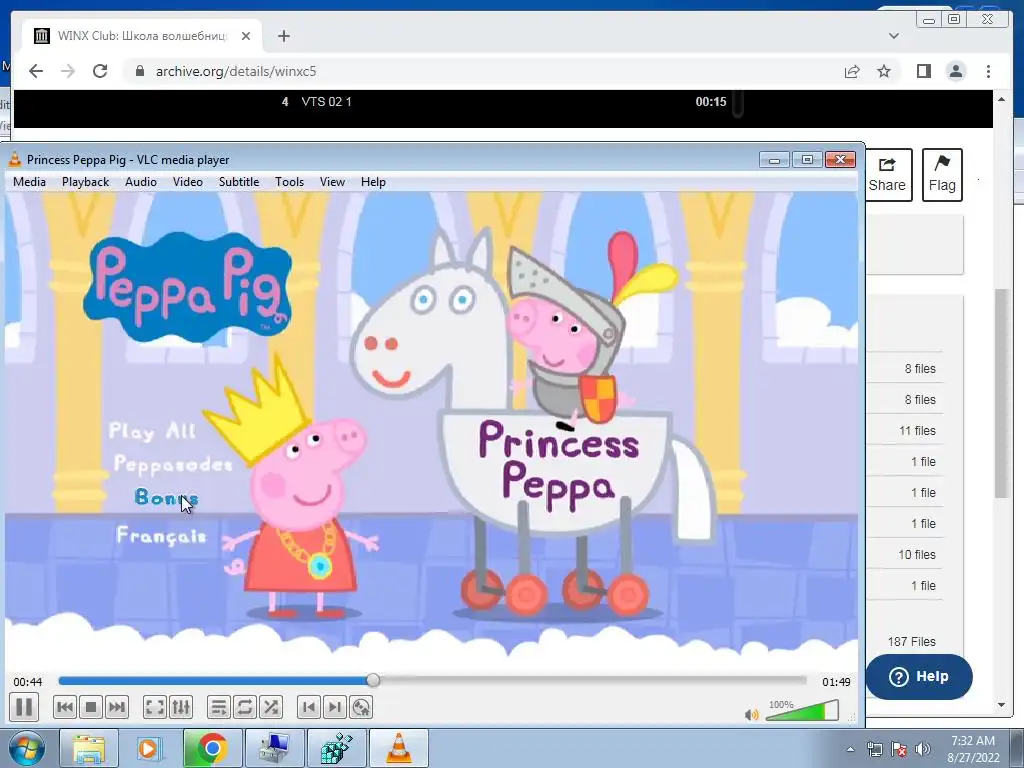Open the system volume tray icon
This screenshot has height=768, width=1024.
[x=923, y=750]
